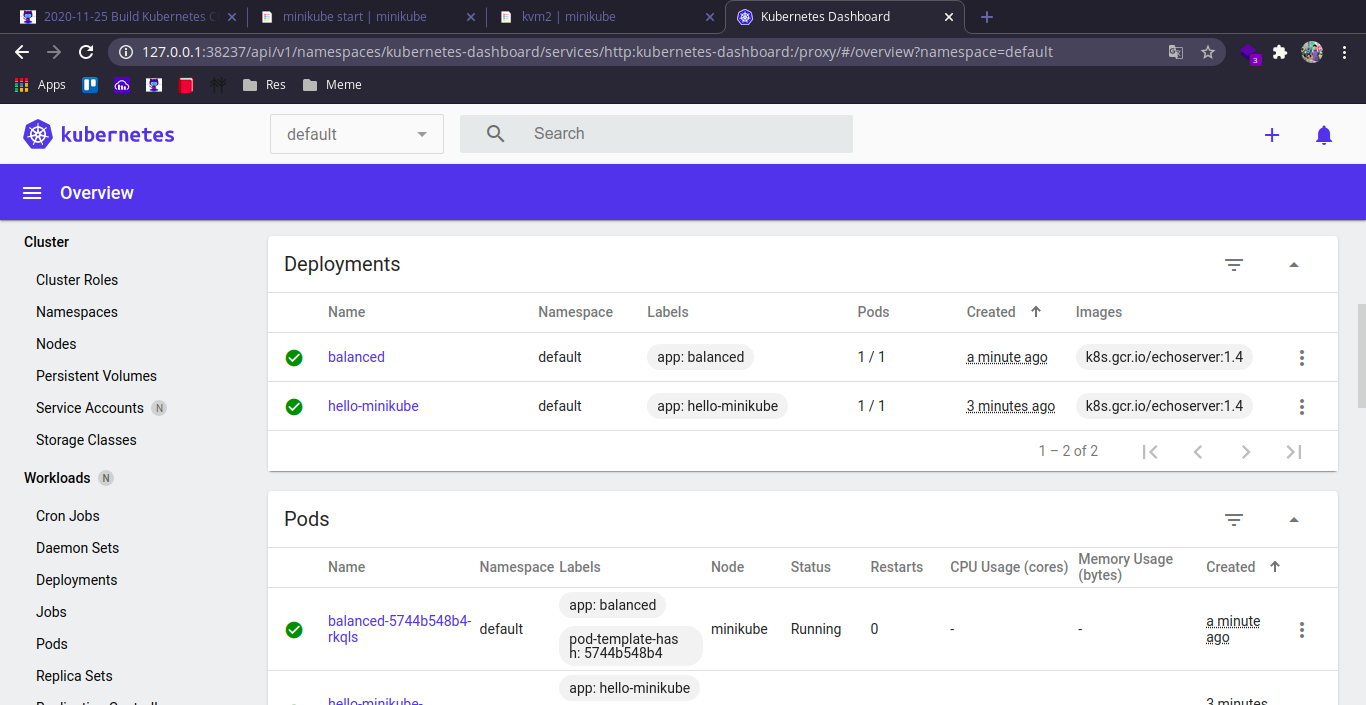The image size is (1366, 705).
Task: Click the translate icon in address bar
Action: coord(1176,52)
